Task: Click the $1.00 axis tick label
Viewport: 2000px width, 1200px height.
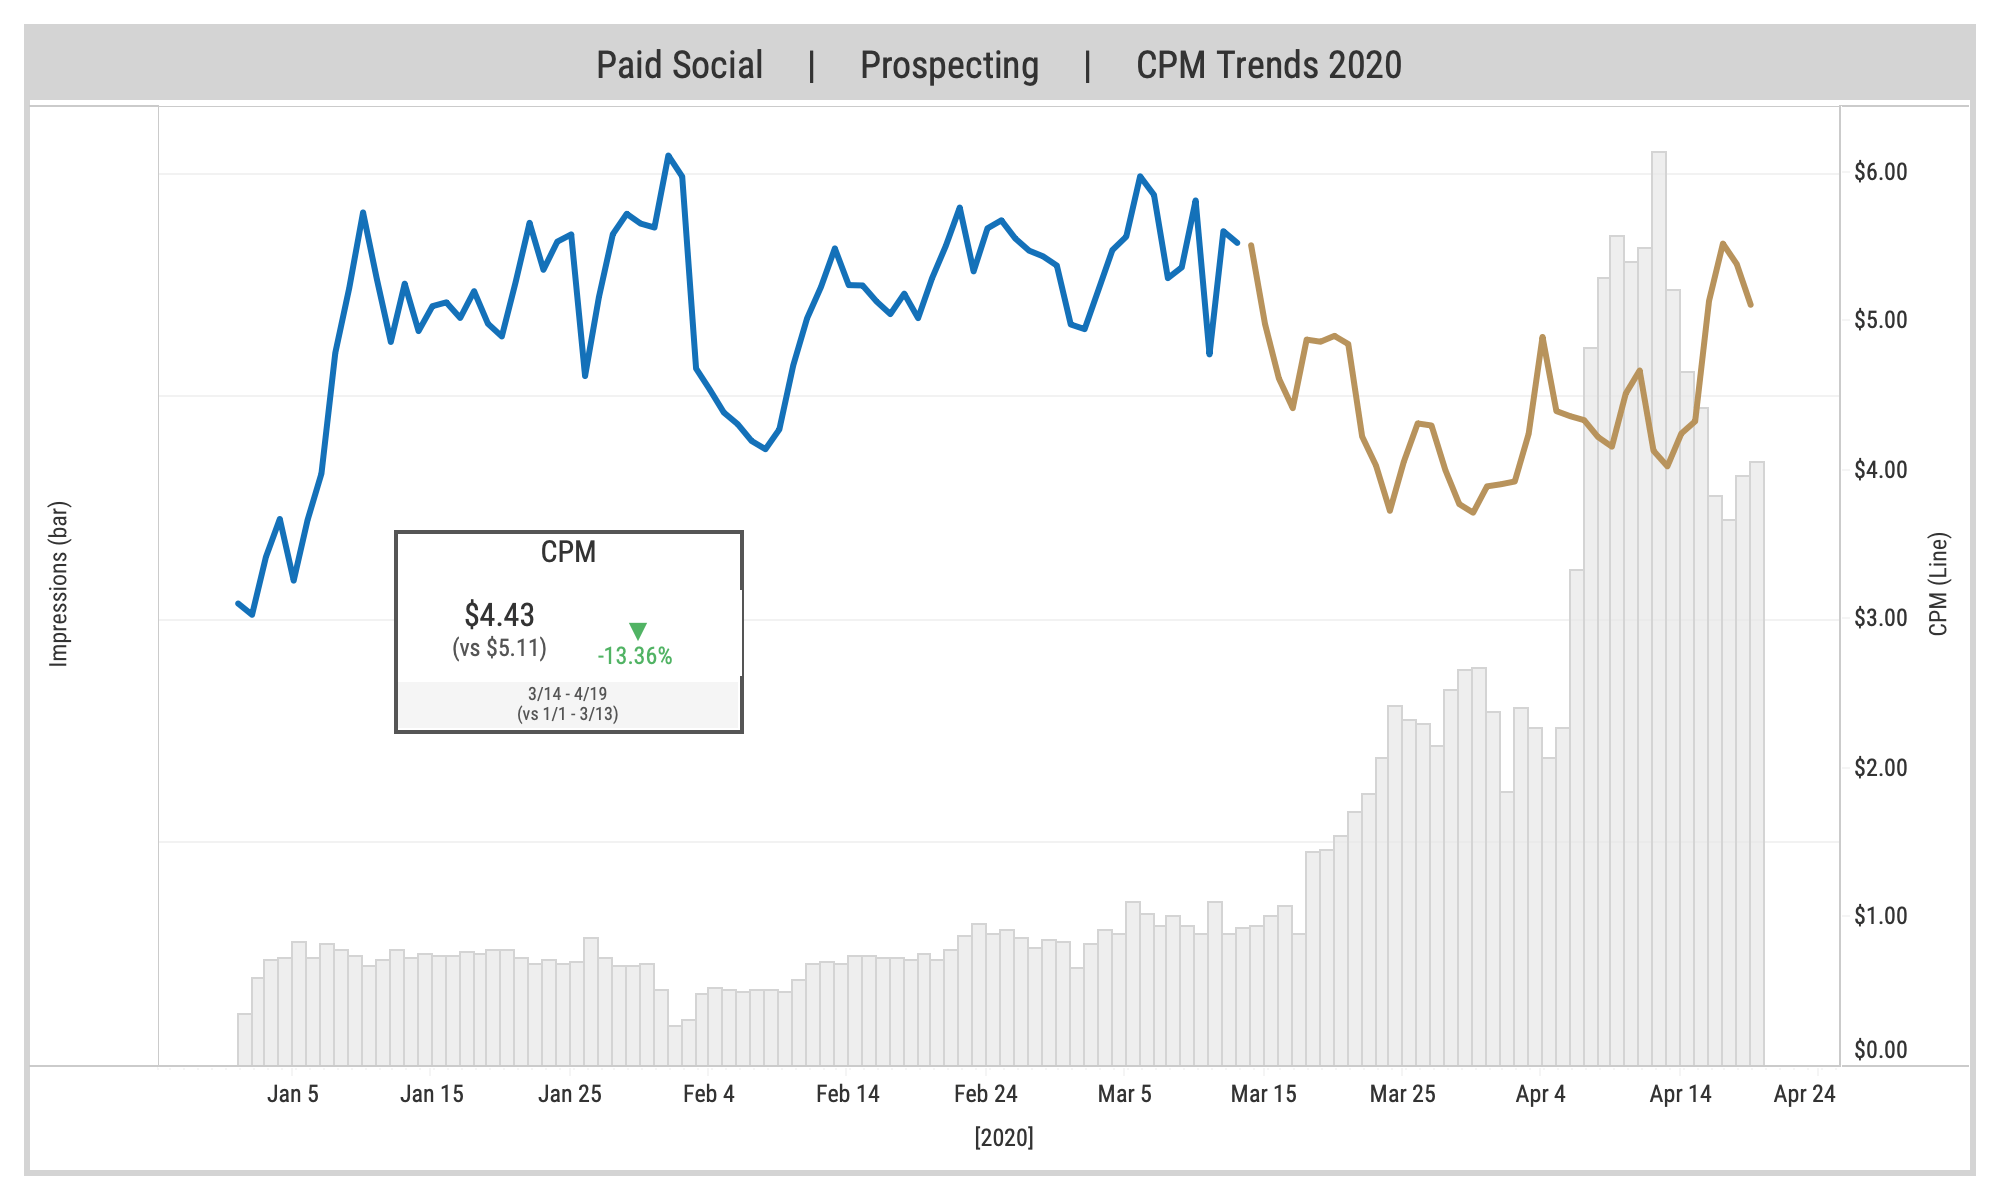Action: point(1880,915)
